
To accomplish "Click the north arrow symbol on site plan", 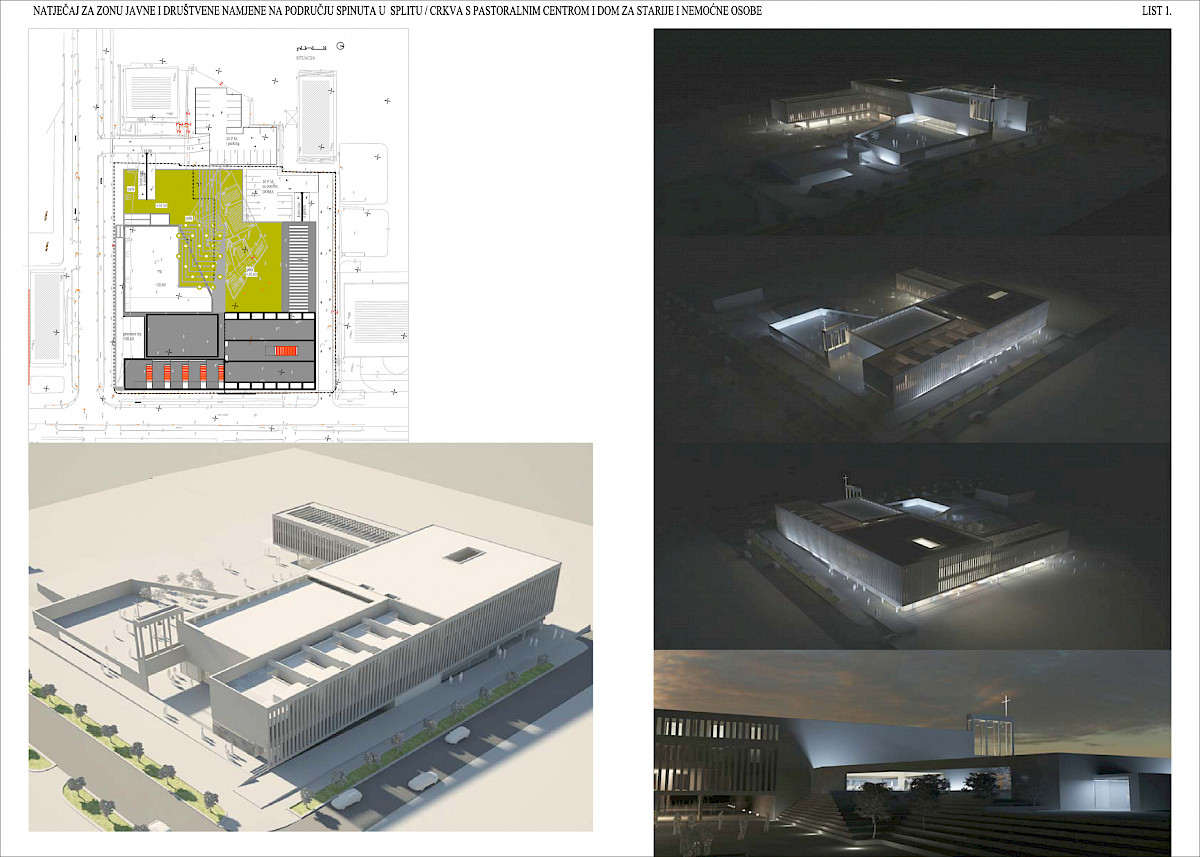I will (342, 46).
